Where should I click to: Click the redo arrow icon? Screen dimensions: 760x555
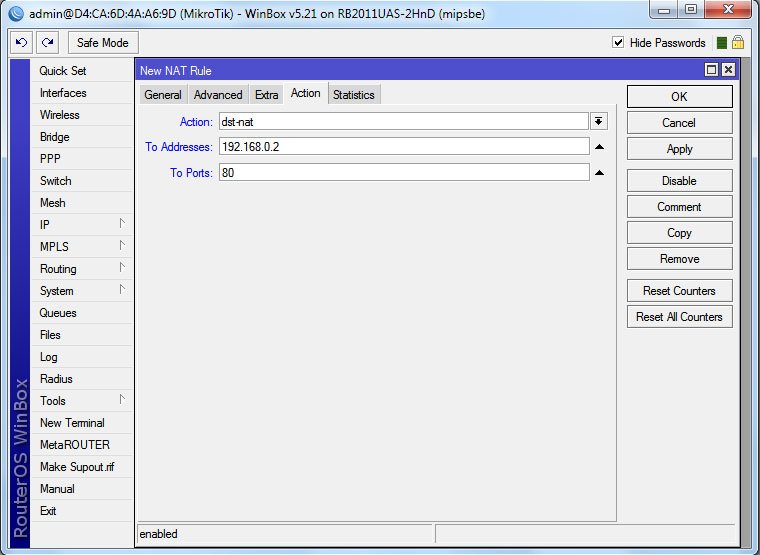[x=47, y=43]
